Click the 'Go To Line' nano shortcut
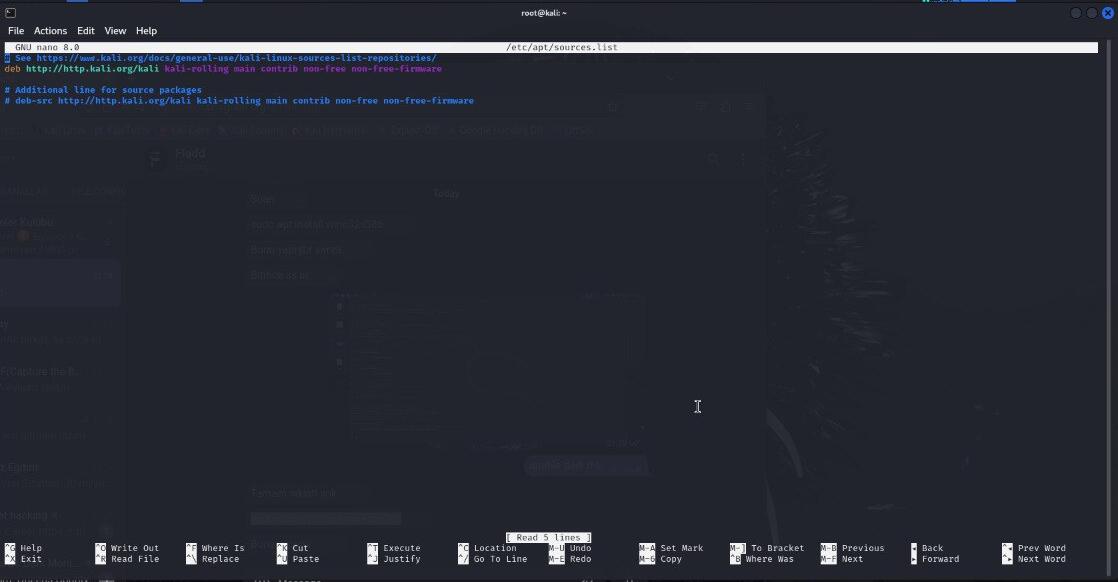Viewport: 1118px width, 582px height. coord(501,558)
